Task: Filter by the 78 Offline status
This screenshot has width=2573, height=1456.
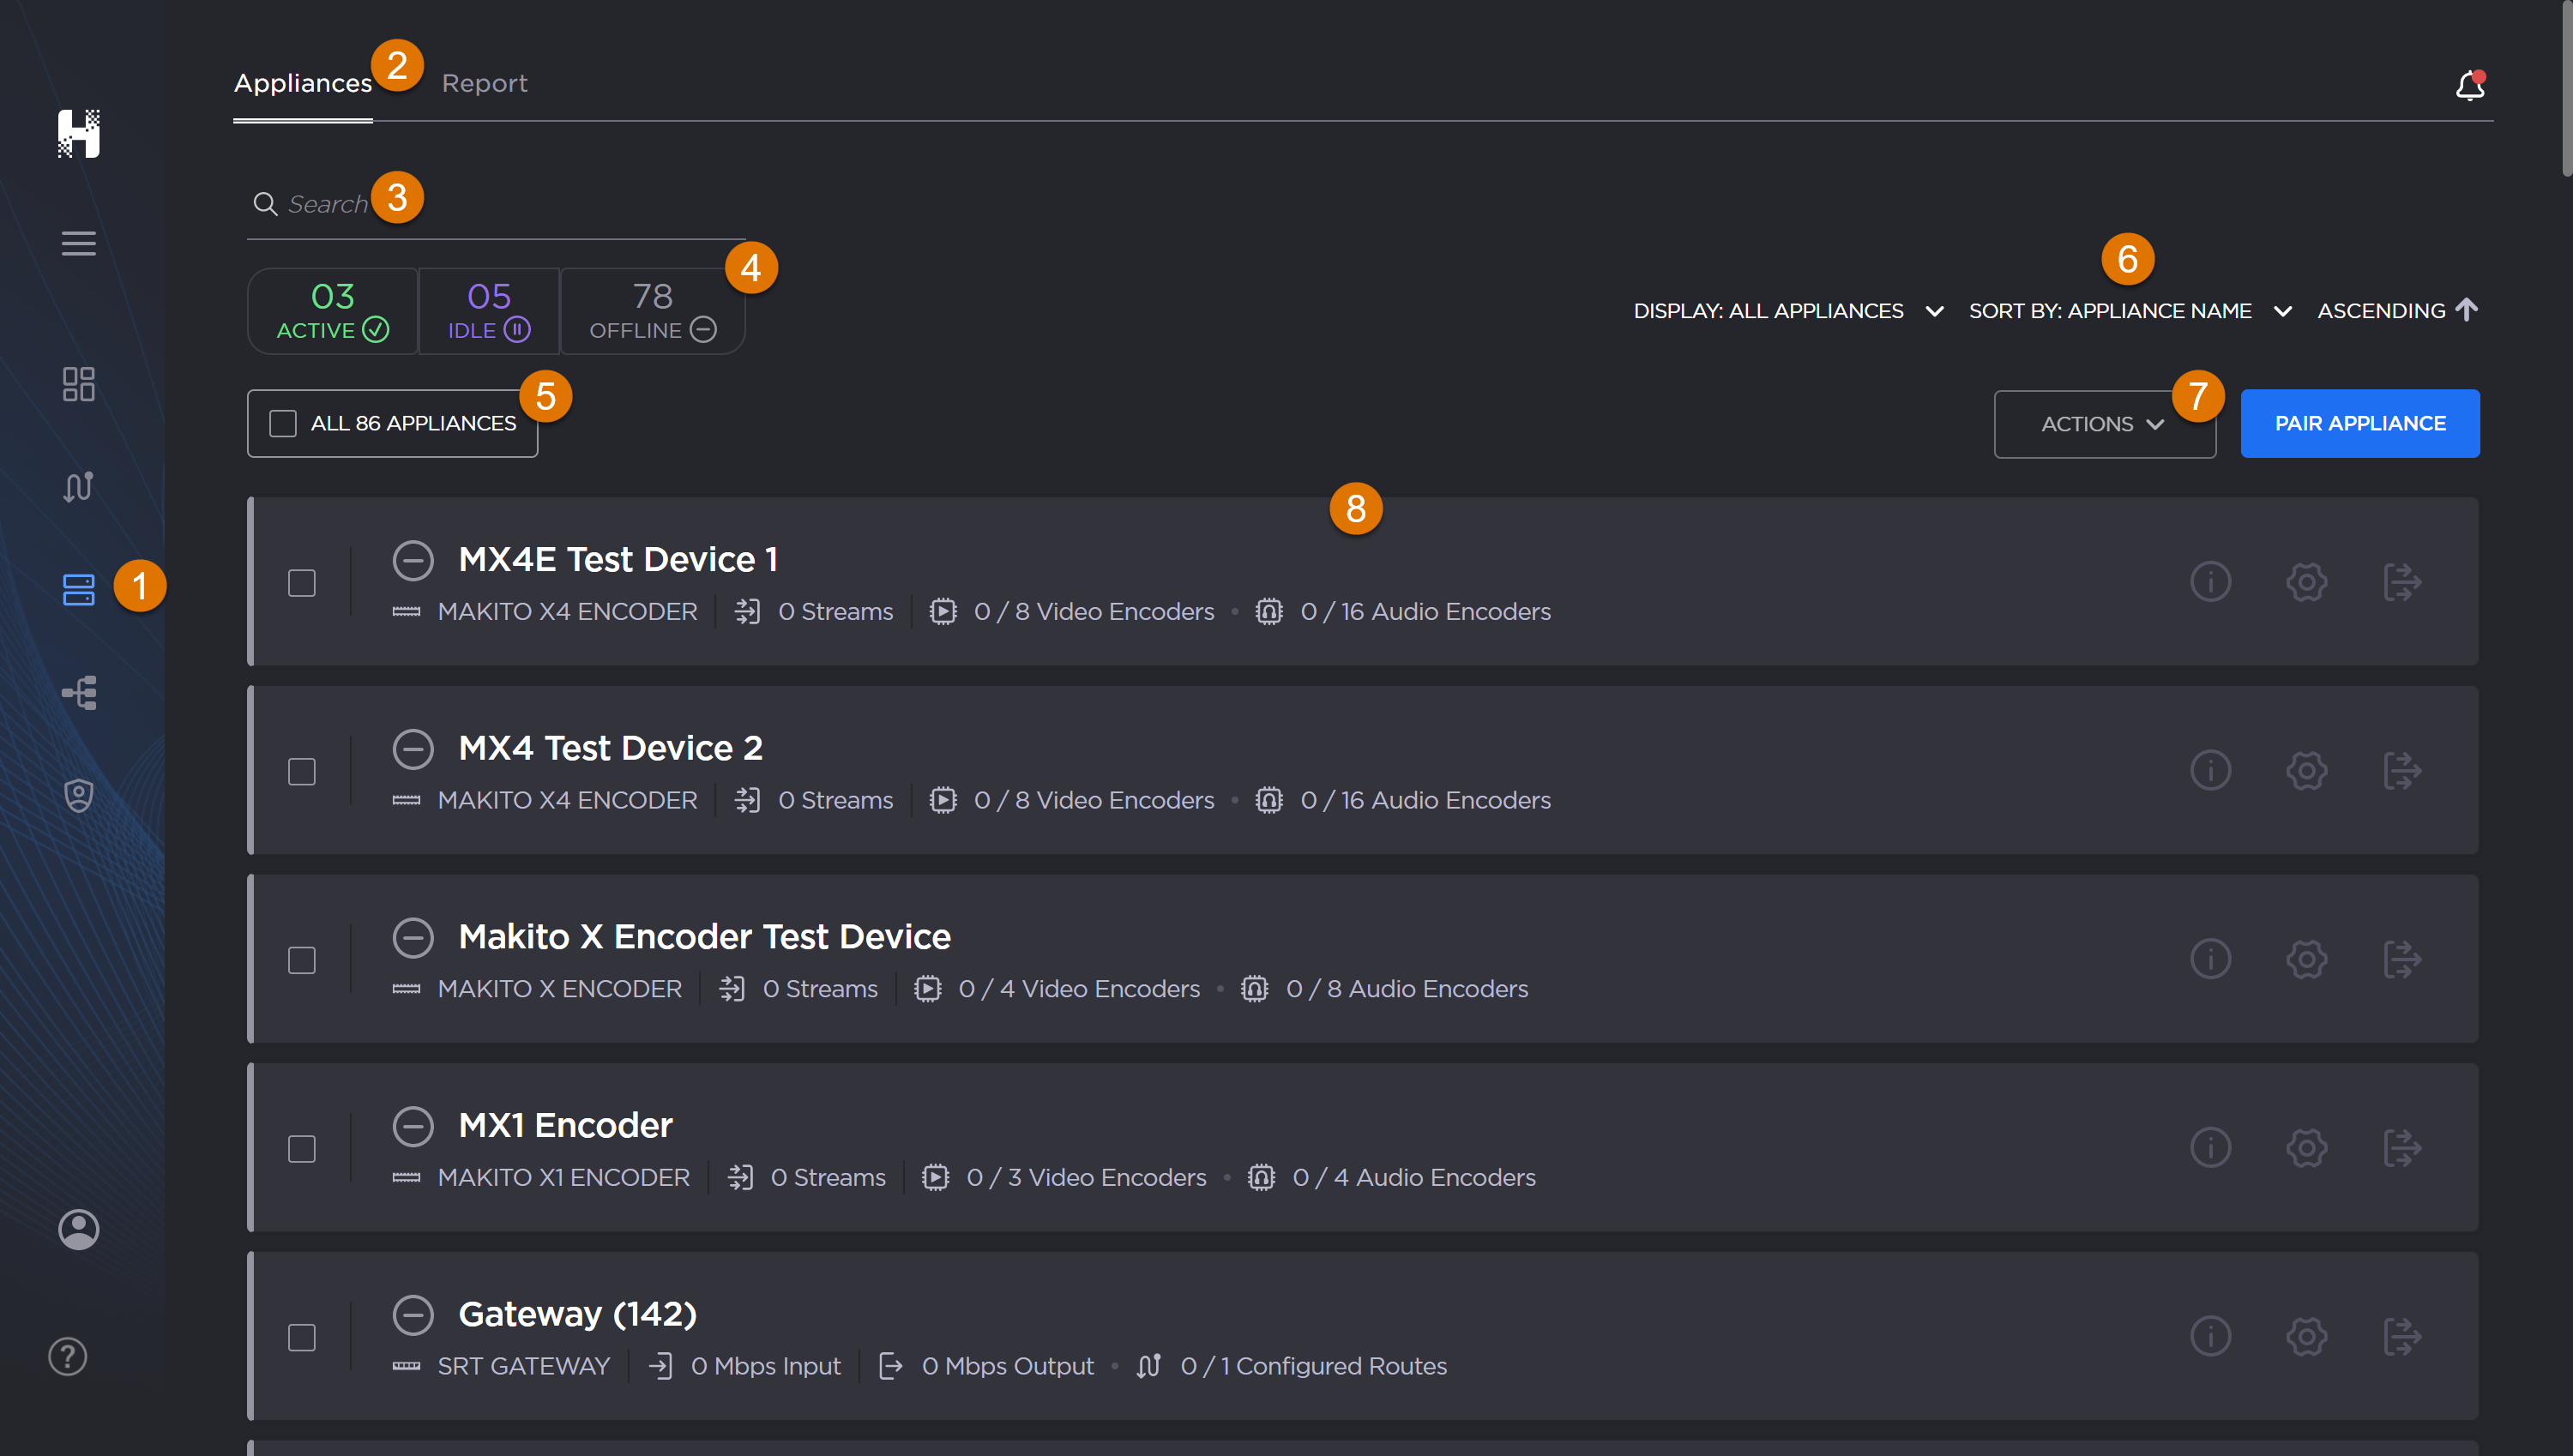Action: coord(652,310)
